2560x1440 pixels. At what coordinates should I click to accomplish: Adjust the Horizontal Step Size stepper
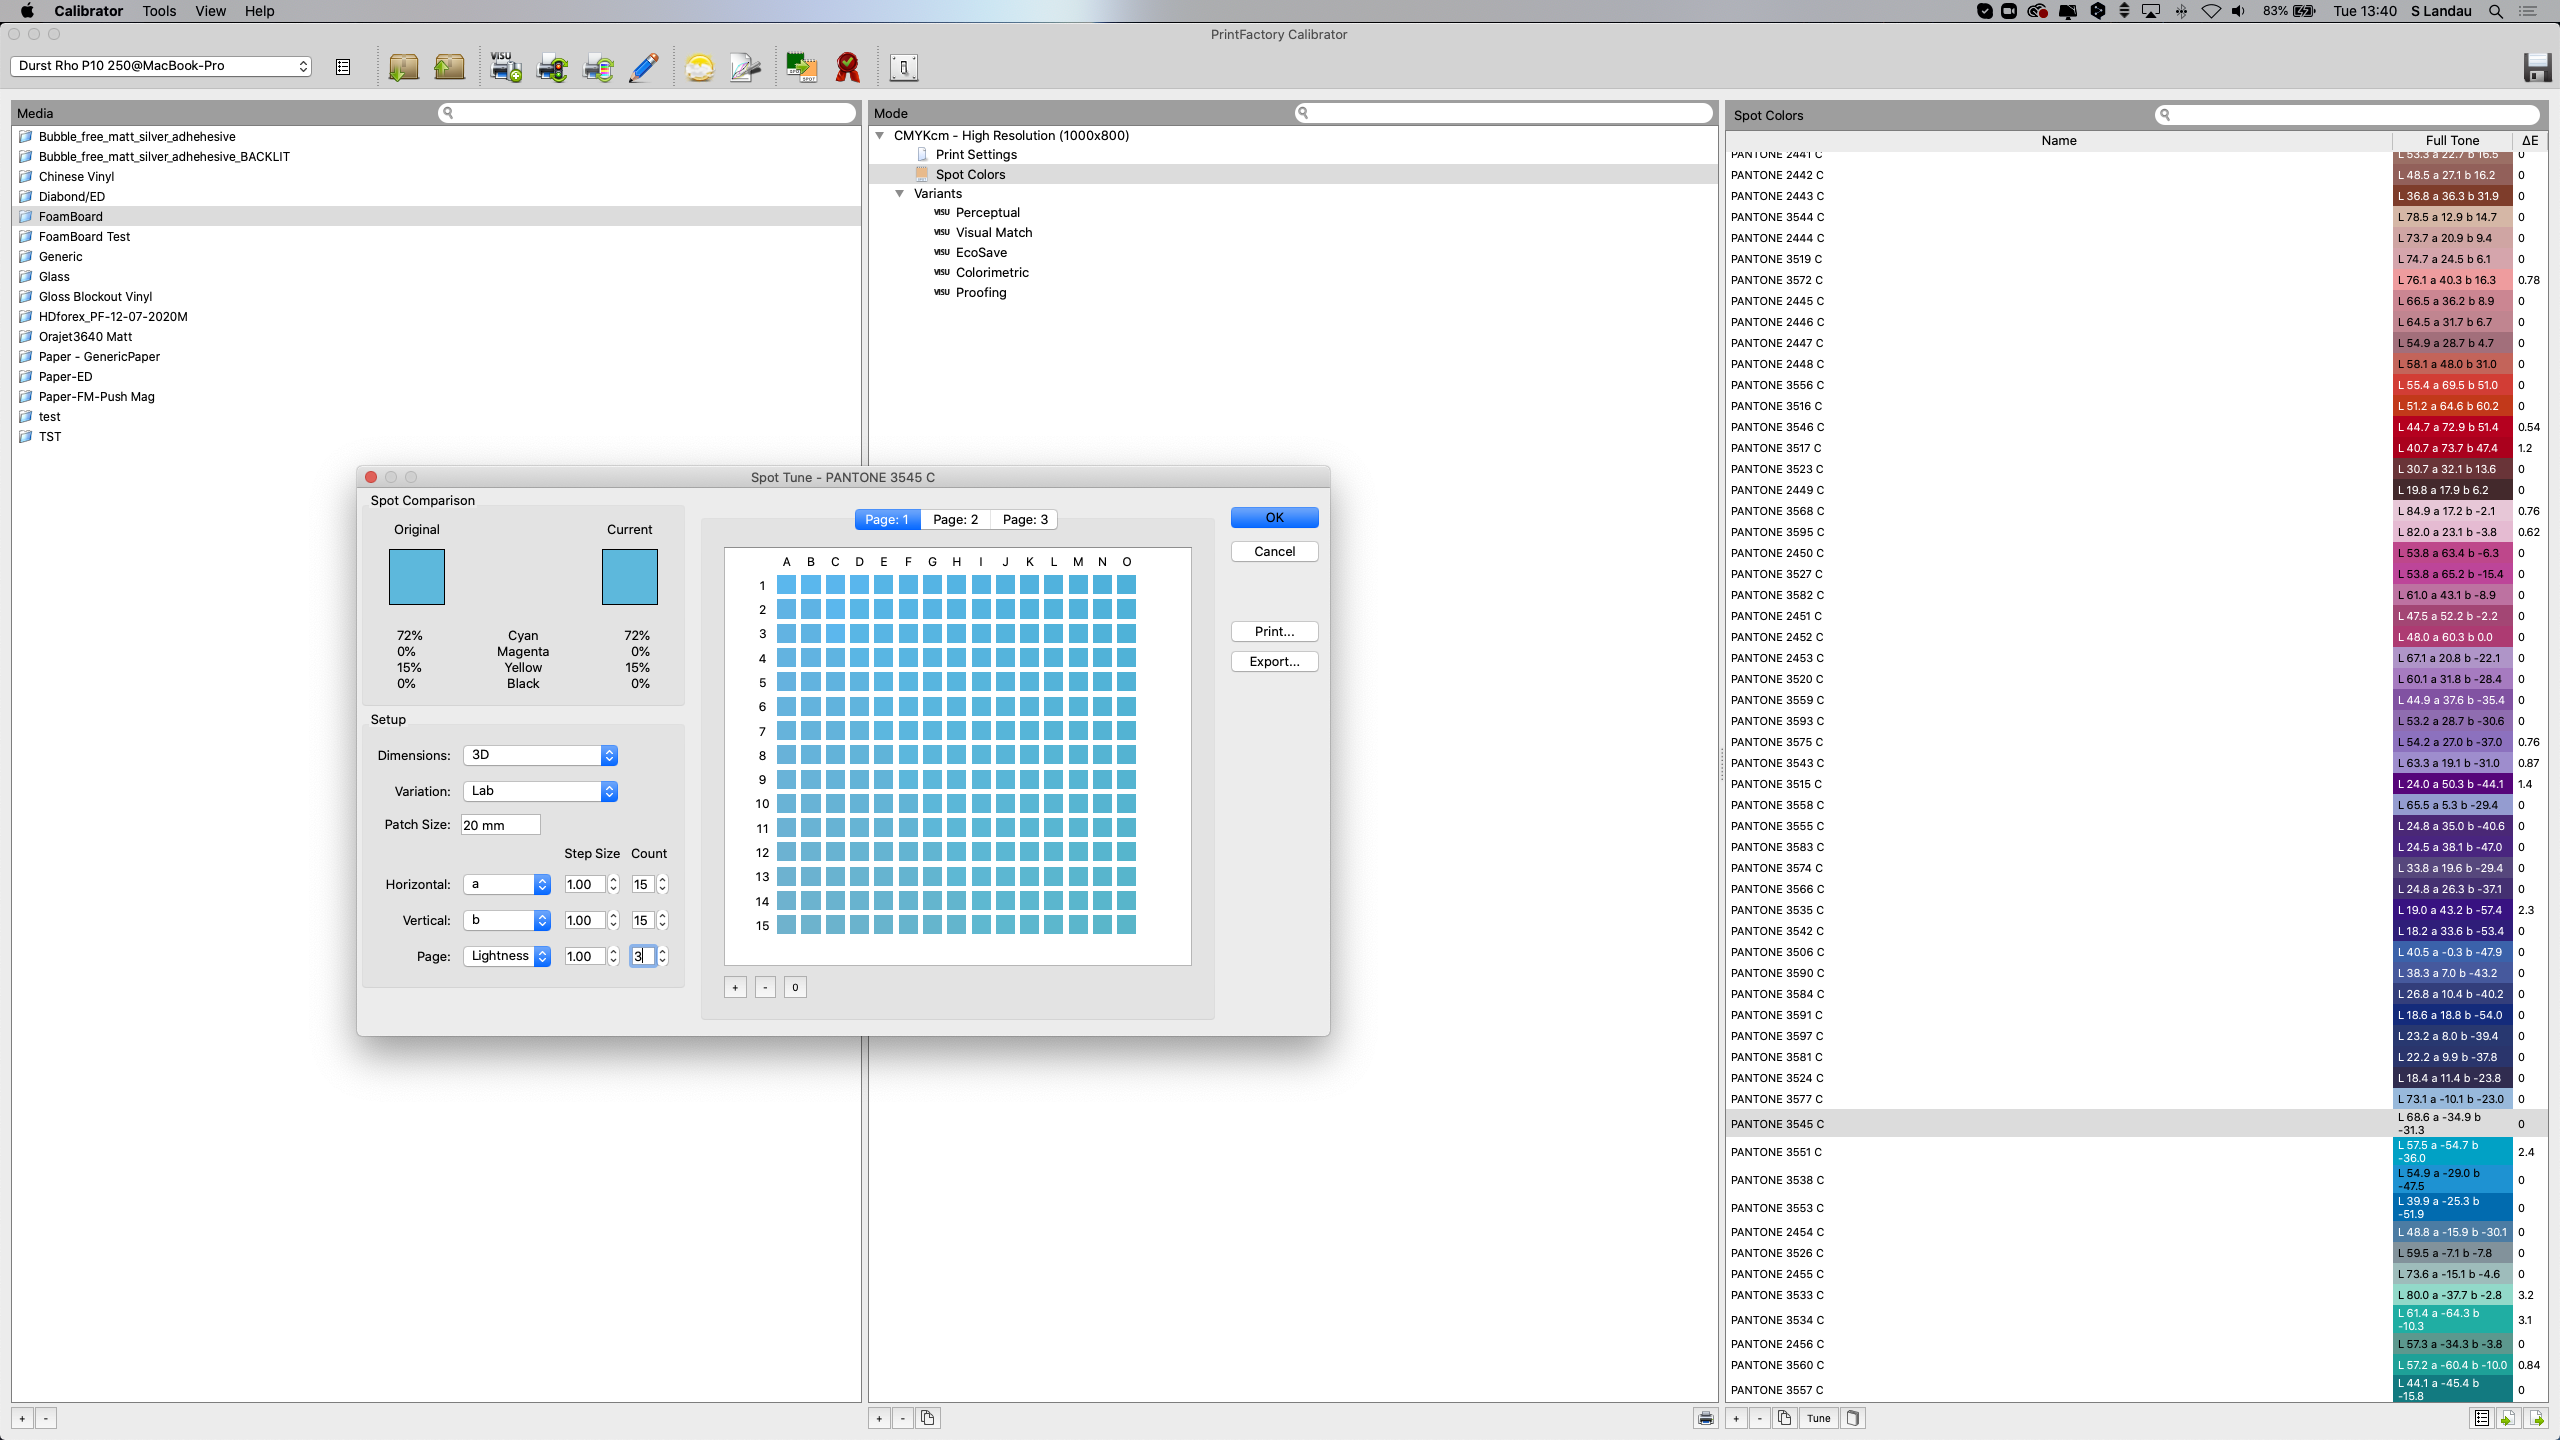click(x=613, y=885)
